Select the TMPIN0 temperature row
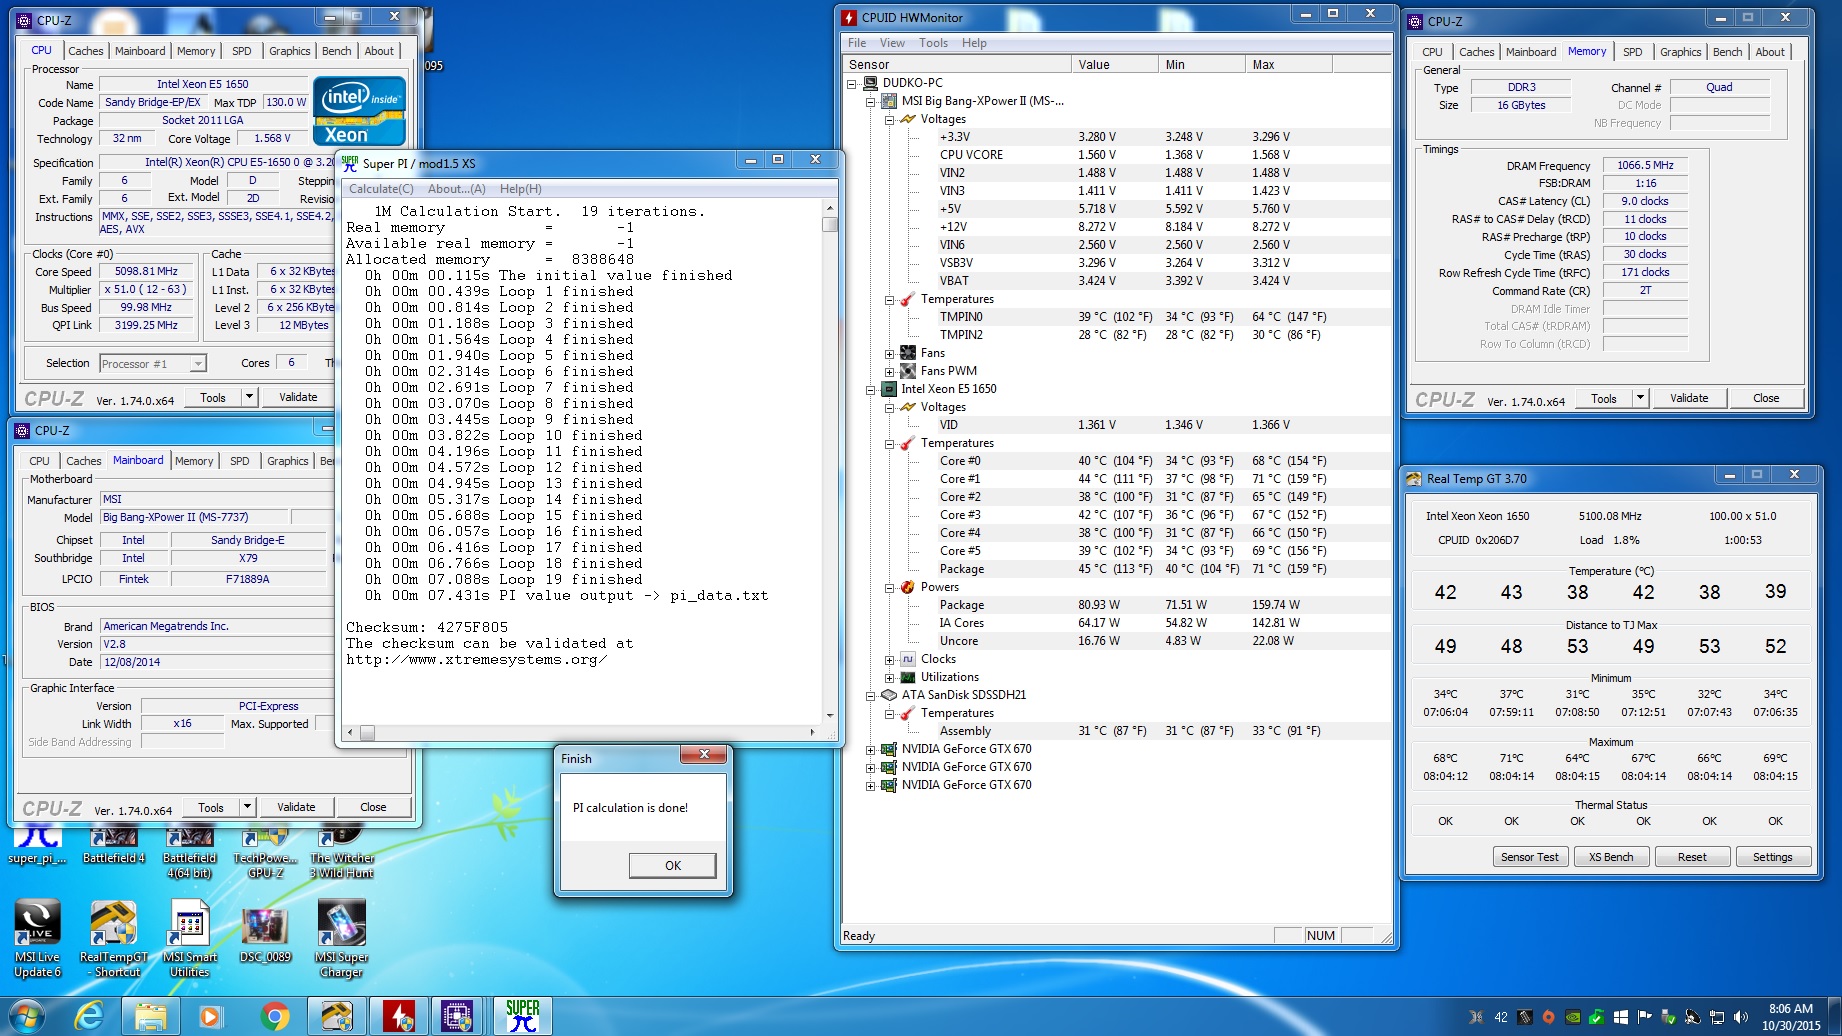This screenshot has height=1036, width=1842. coord(1118,317)
